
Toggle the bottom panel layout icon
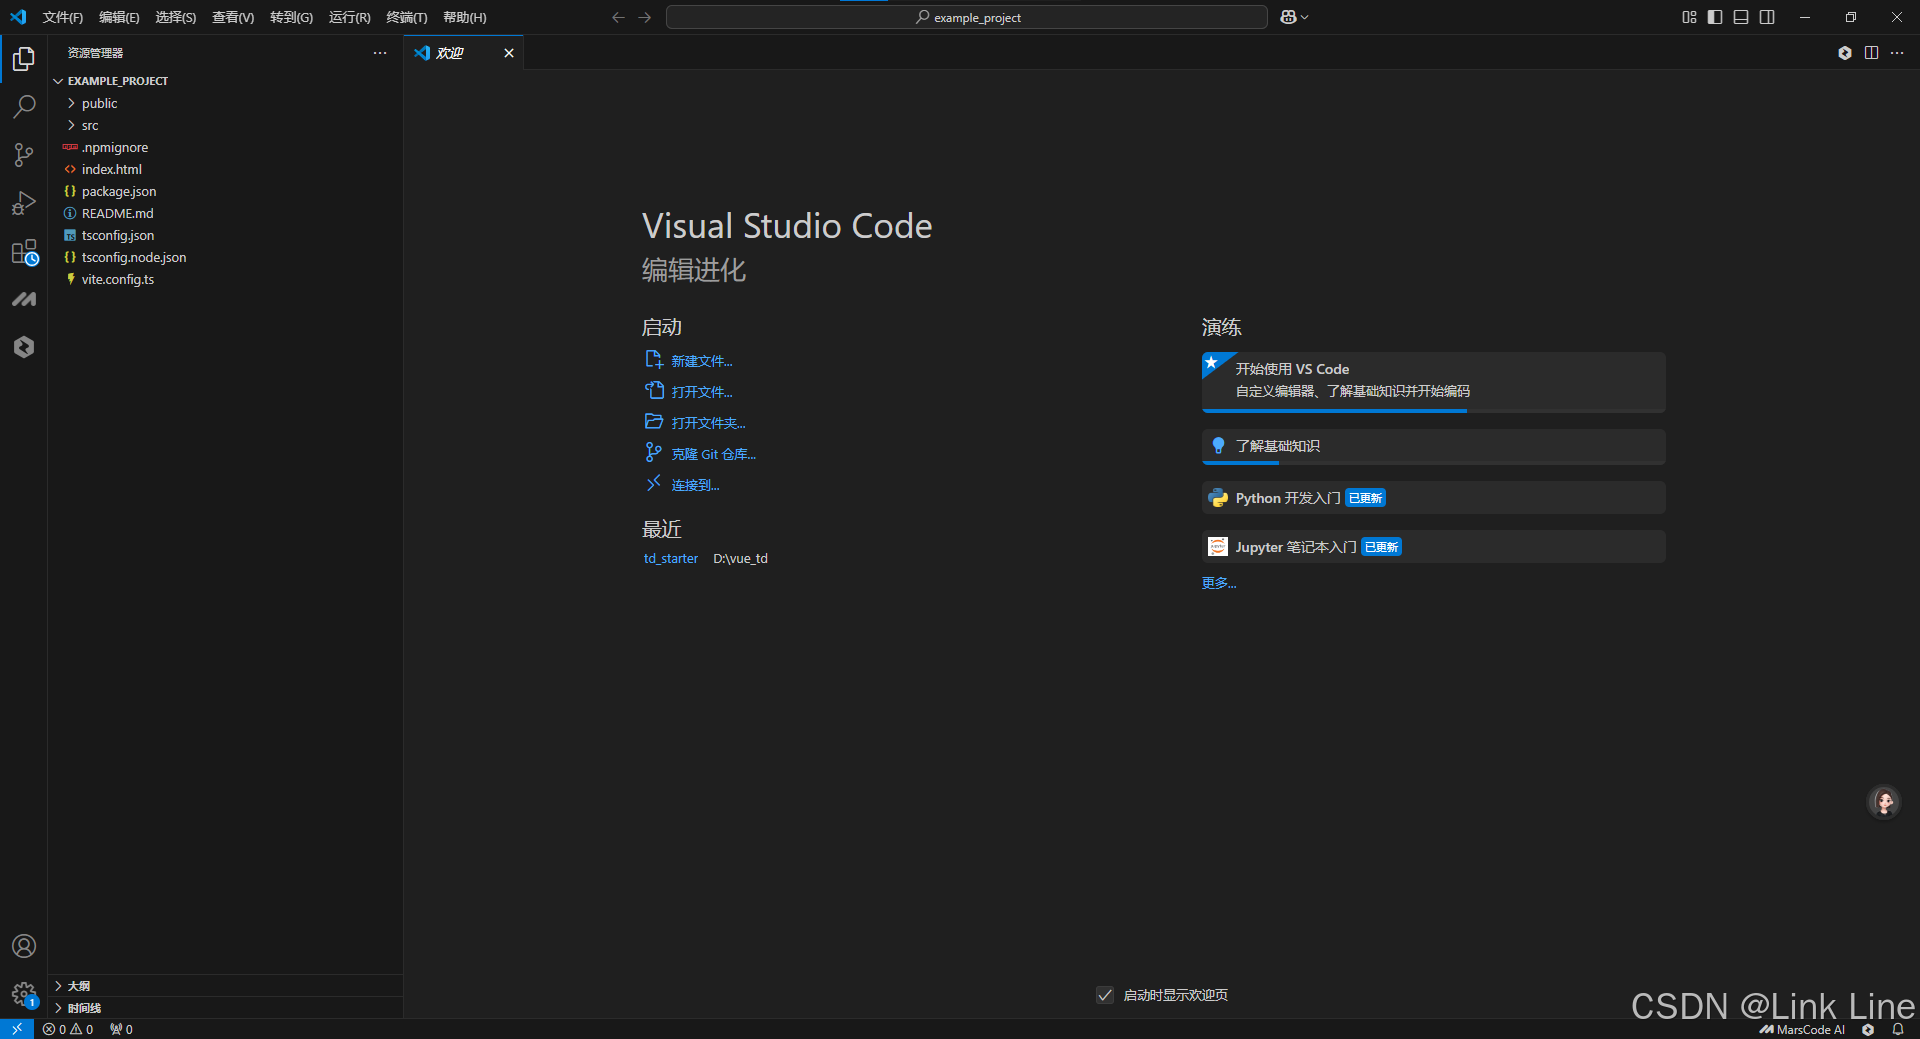(x=1741, y=17)
